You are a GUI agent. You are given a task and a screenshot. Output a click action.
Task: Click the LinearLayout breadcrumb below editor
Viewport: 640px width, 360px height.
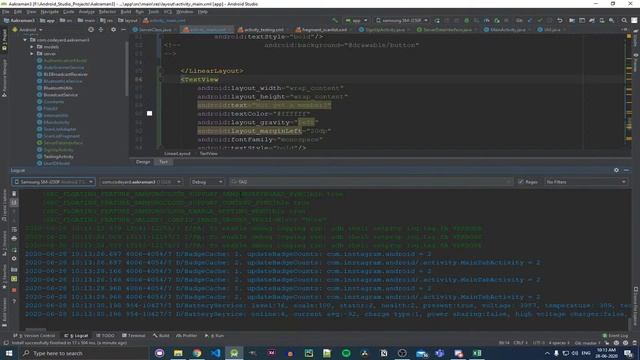(177, 154)
